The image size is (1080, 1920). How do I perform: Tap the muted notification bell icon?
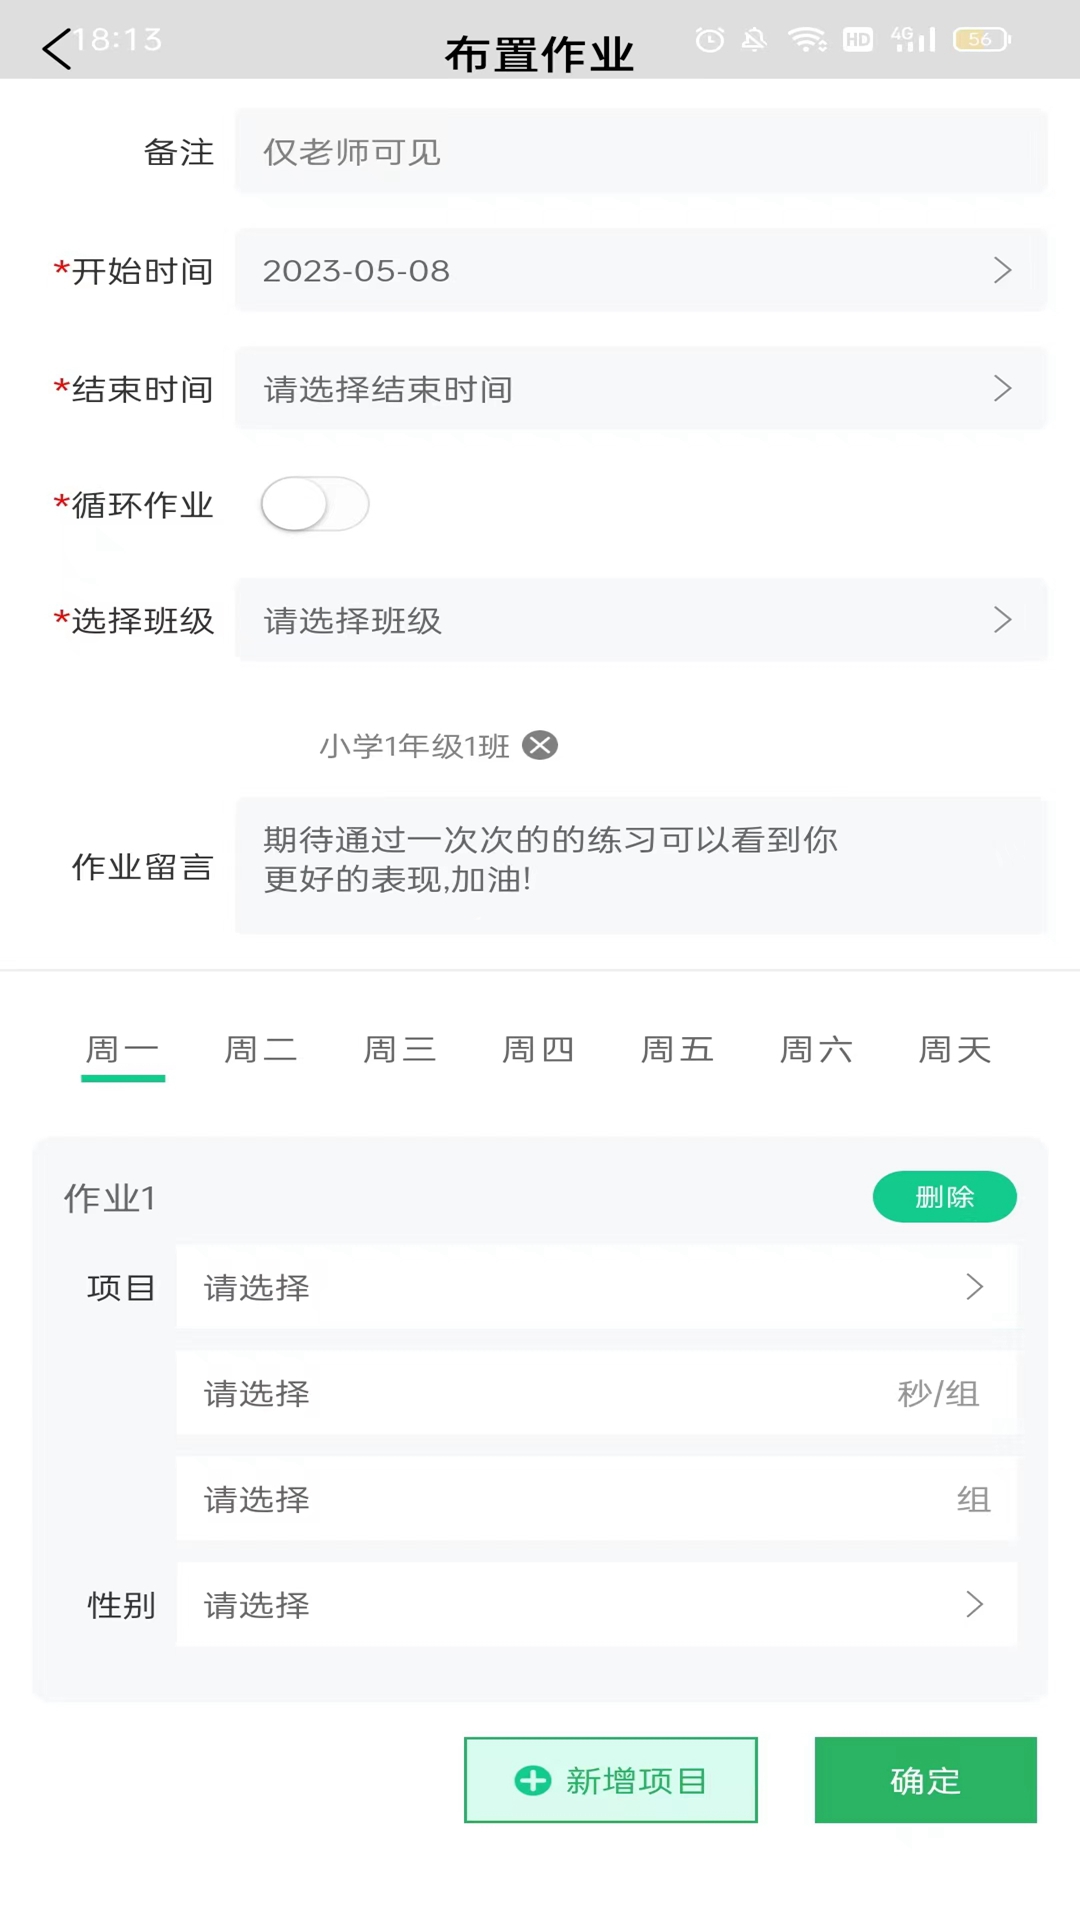click(x=754, y=40)
